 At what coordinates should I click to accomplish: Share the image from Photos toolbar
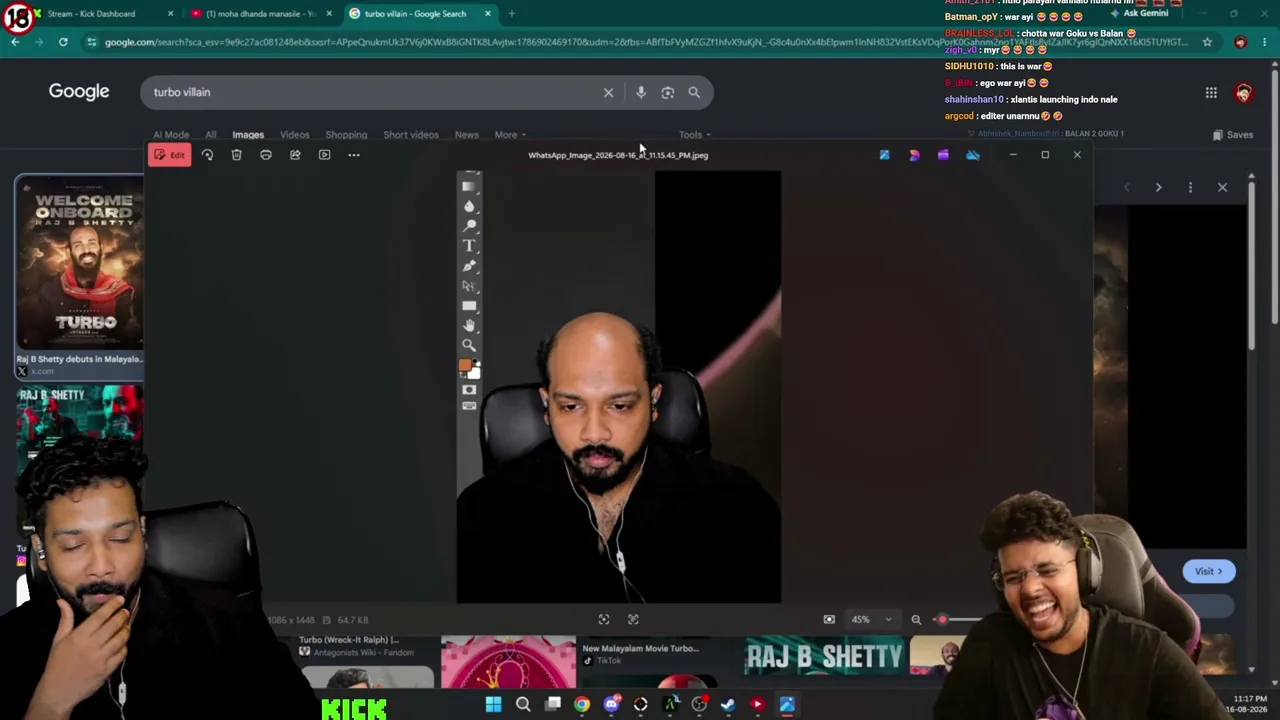tap(295, 155)
